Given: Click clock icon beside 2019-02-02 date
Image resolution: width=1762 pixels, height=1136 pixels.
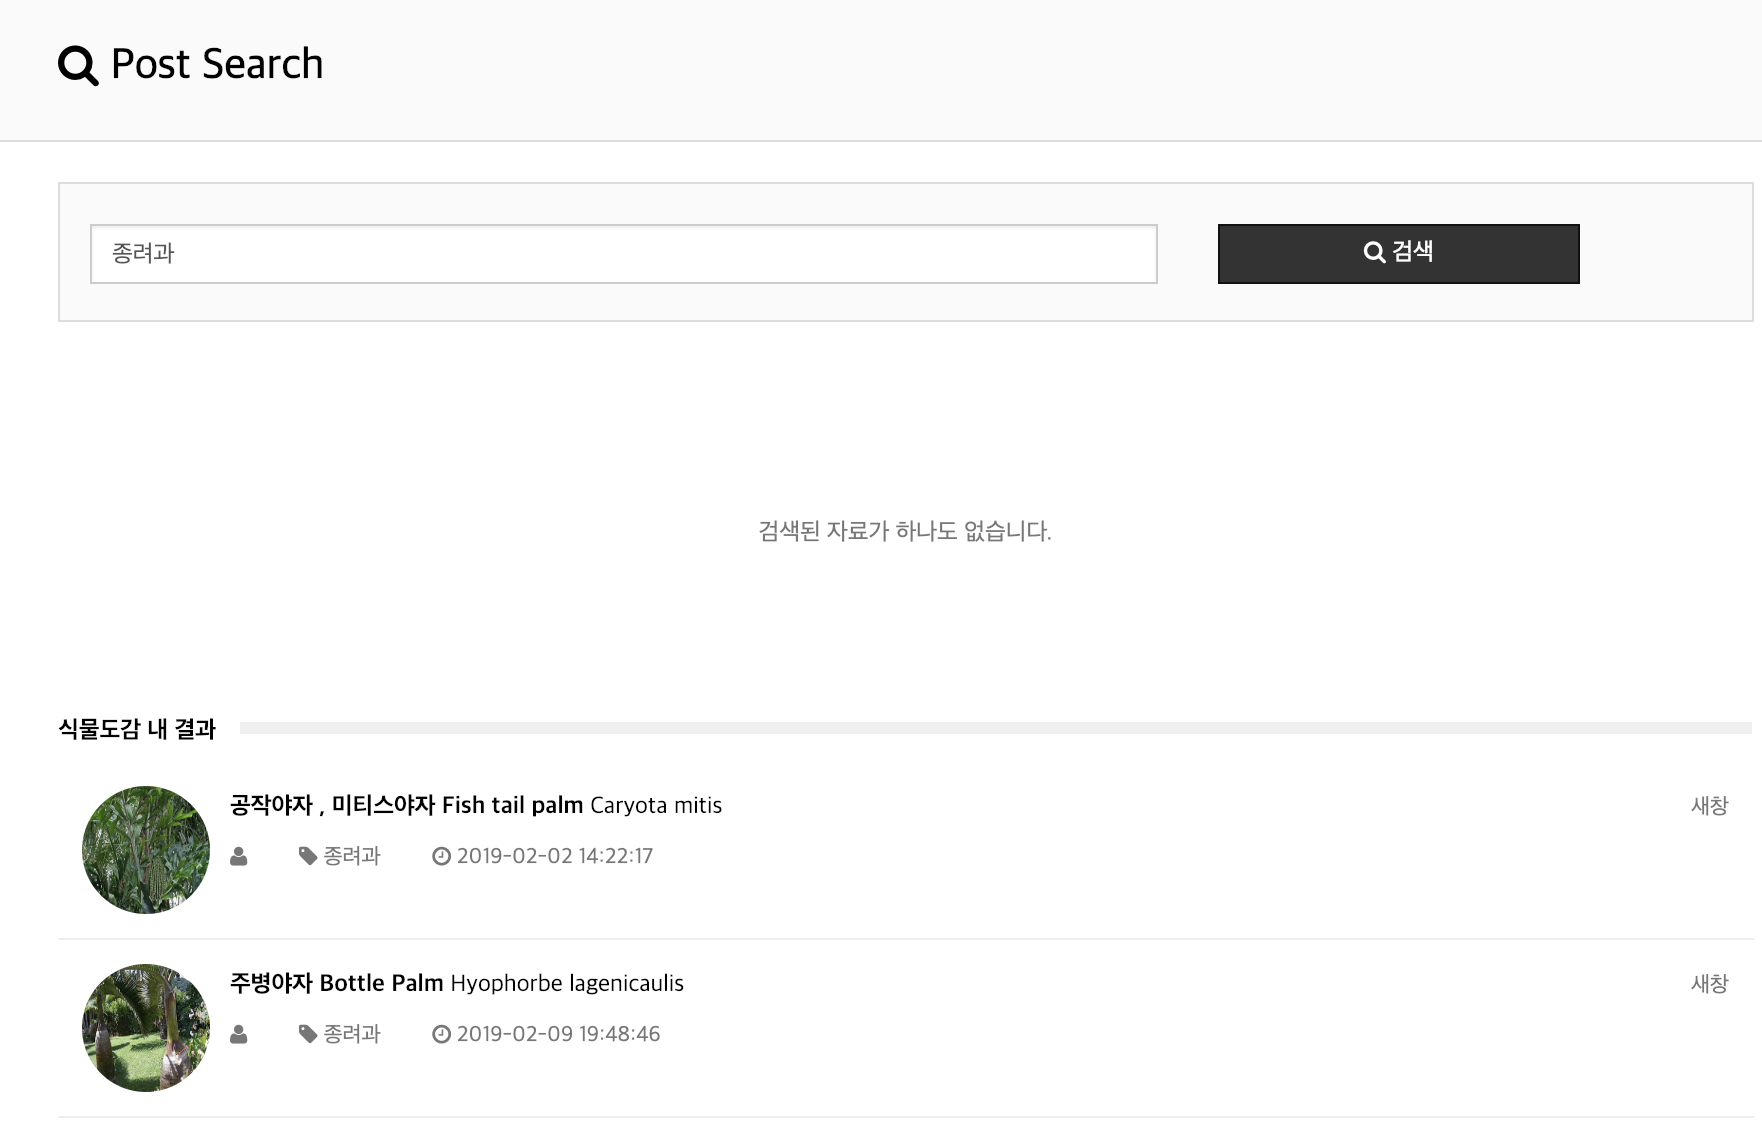Looking at the screenshot, I should (x=441, y=856).
